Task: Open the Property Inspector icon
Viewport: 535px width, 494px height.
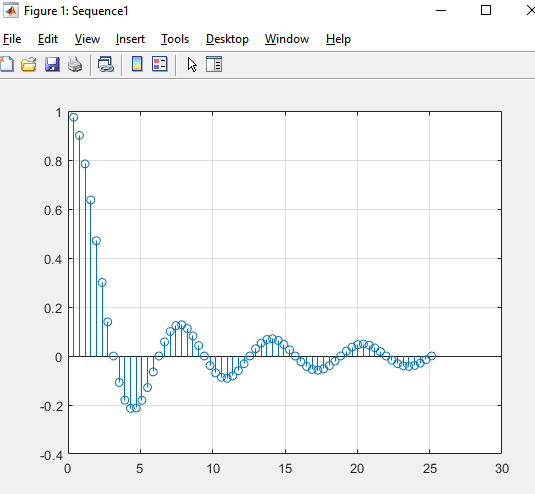Action: [x=214, y=64]
